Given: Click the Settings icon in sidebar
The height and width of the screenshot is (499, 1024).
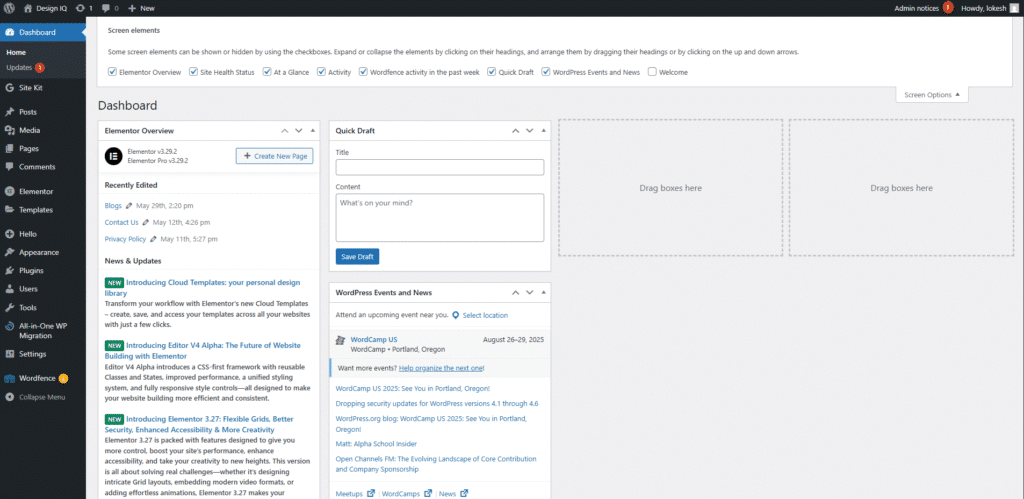Looking at the screenshot, I should (x=9, y=354).
